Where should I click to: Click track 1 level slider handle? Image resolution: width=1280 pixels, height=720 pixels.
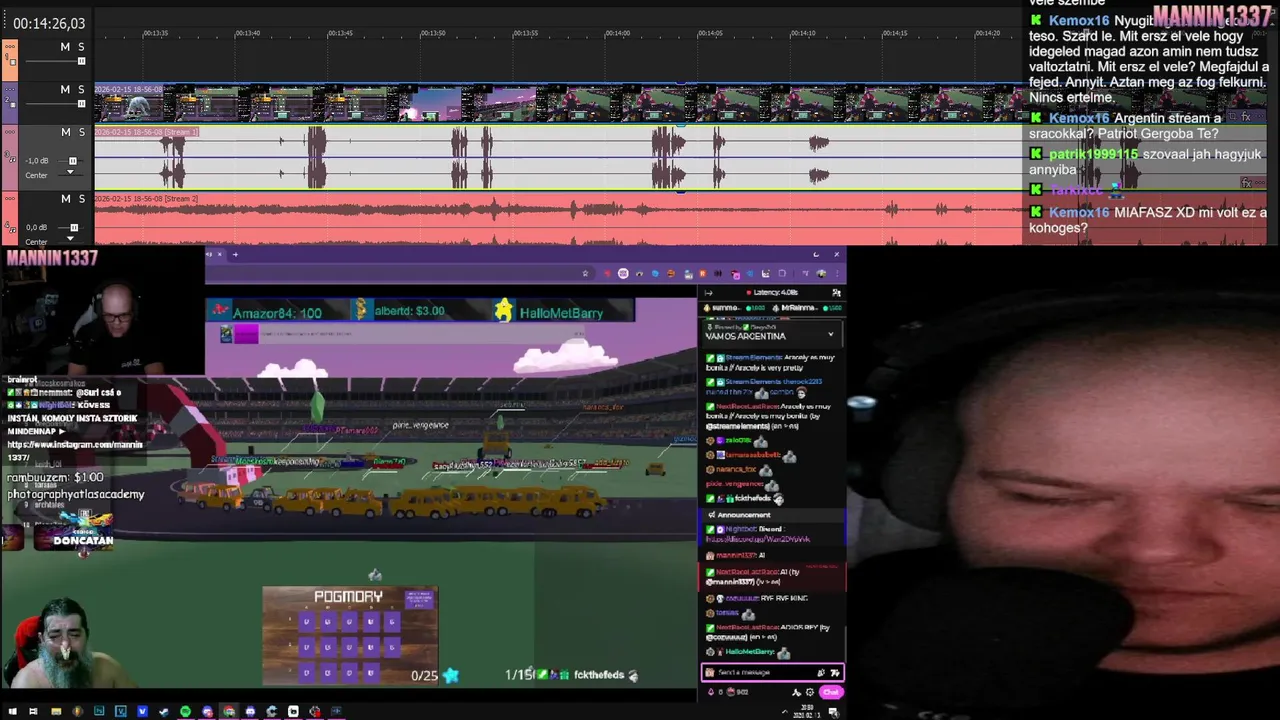[x=81, y=61]
